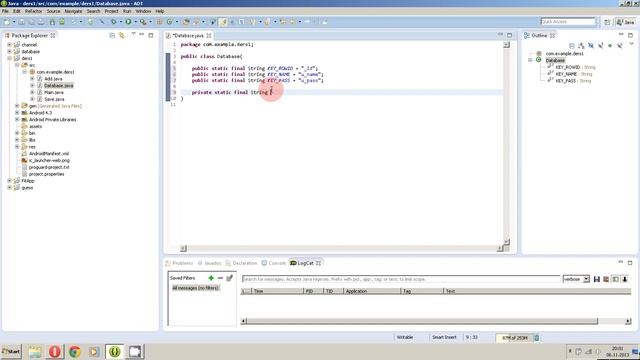Click the Open Type toolbar icon

(x=186, y=22)
